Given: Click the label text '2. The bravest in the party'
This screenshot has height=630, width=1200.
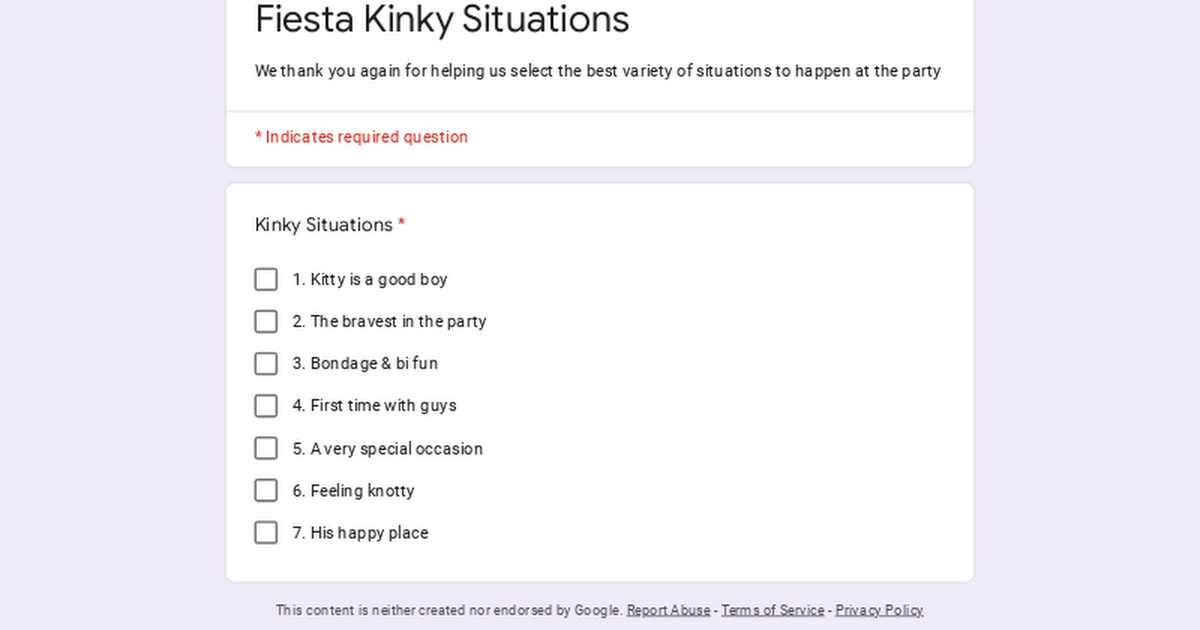Looking at the screenshot, I should (389, 321).
